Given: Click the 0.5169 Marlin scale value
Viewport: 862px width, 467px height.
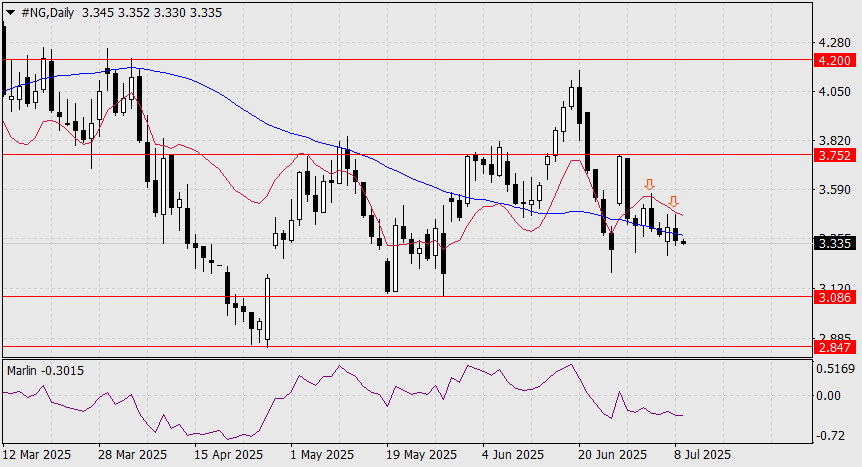Looking at the screenshot, I should [x=836, y=369].
